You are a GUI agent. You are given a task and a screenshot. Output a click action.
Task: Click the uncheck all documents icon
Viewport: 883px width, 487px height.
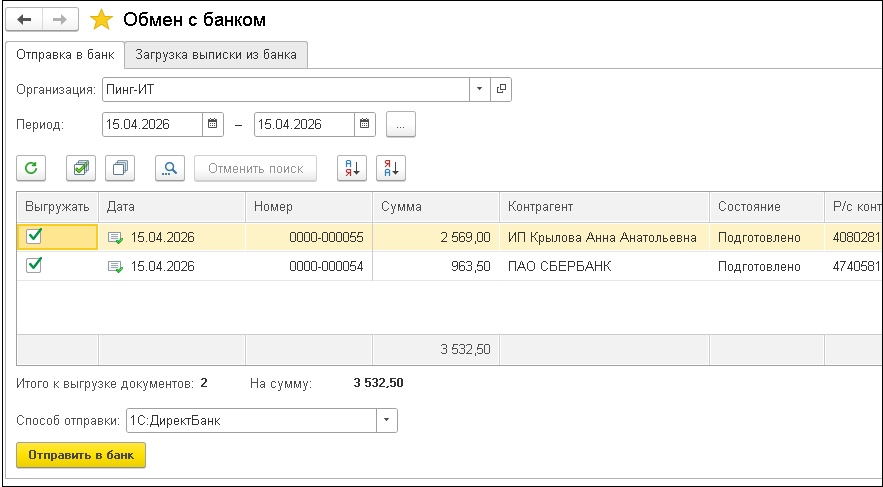tap(121, 168)
